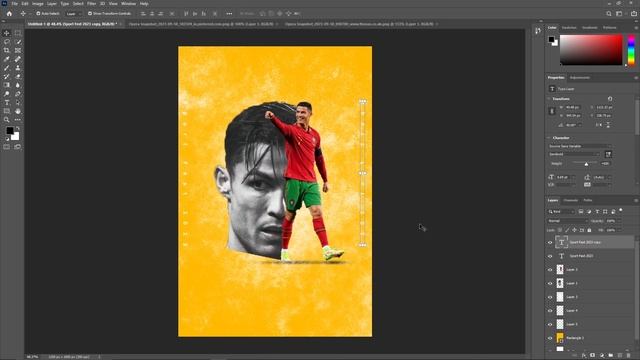This screenshot has width=640, height=360.
Task: Select the Rectangle 1 layer thumbnail
Action: coord(560,338)
